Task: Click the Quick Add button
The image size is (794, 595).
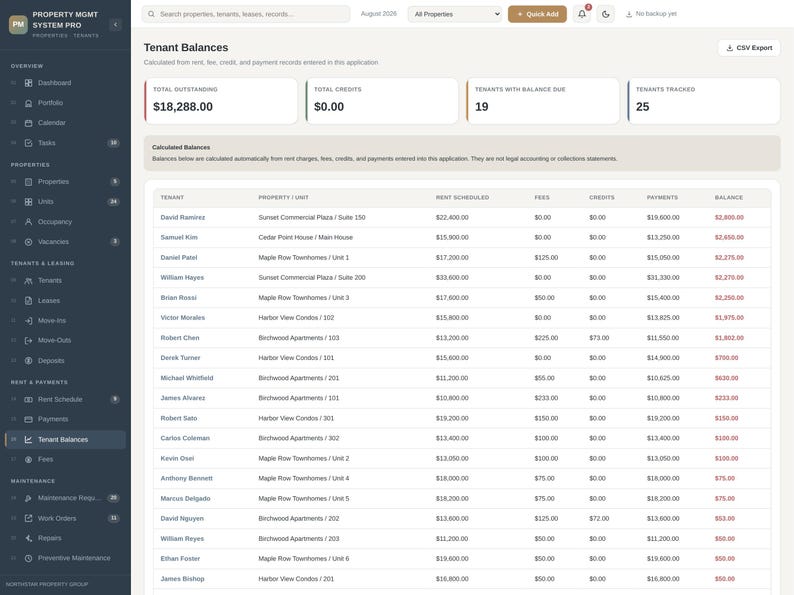Action: [x=537, y=14]
